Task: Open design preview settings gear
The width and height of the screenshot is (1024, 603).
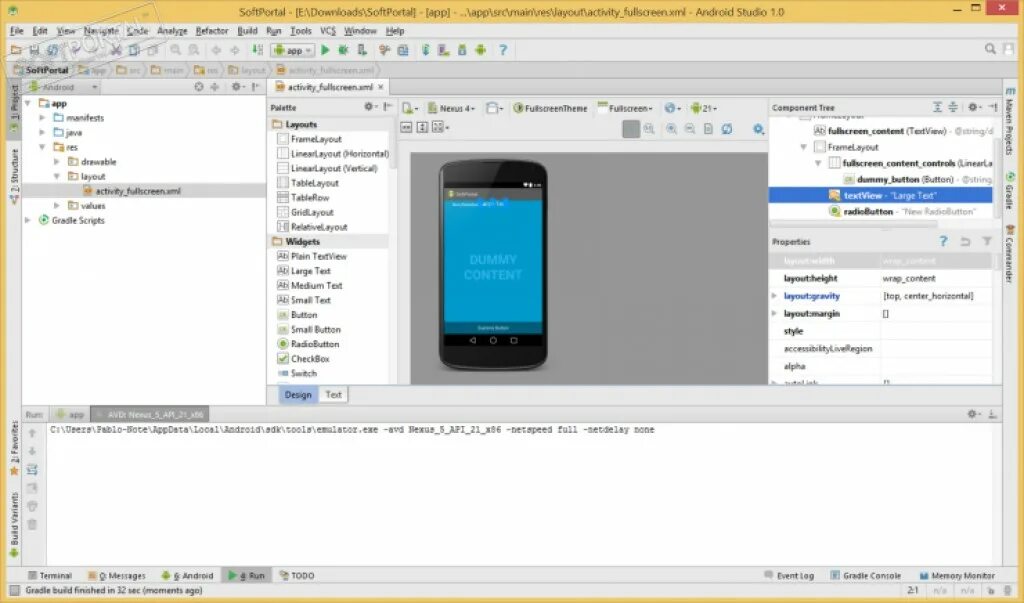Action: (x=758, y=129)
